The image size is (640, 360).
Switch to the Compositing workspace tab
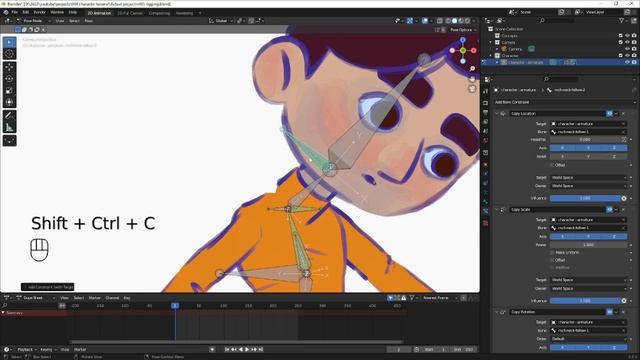pos(159,13)
